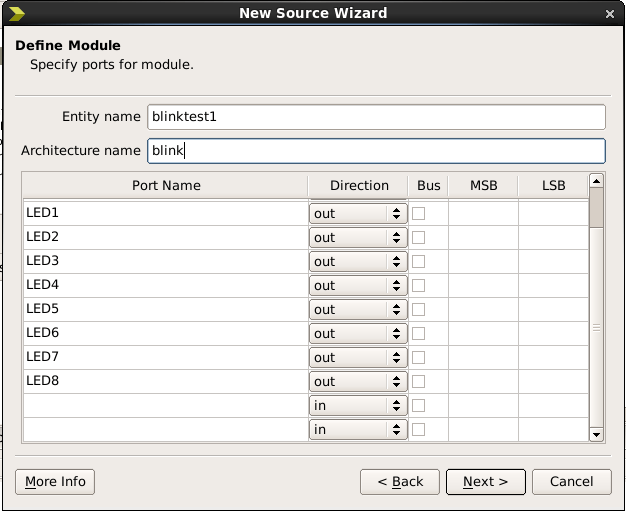Click the Port Name column header
626x511 pixels.
coord(166,186)
